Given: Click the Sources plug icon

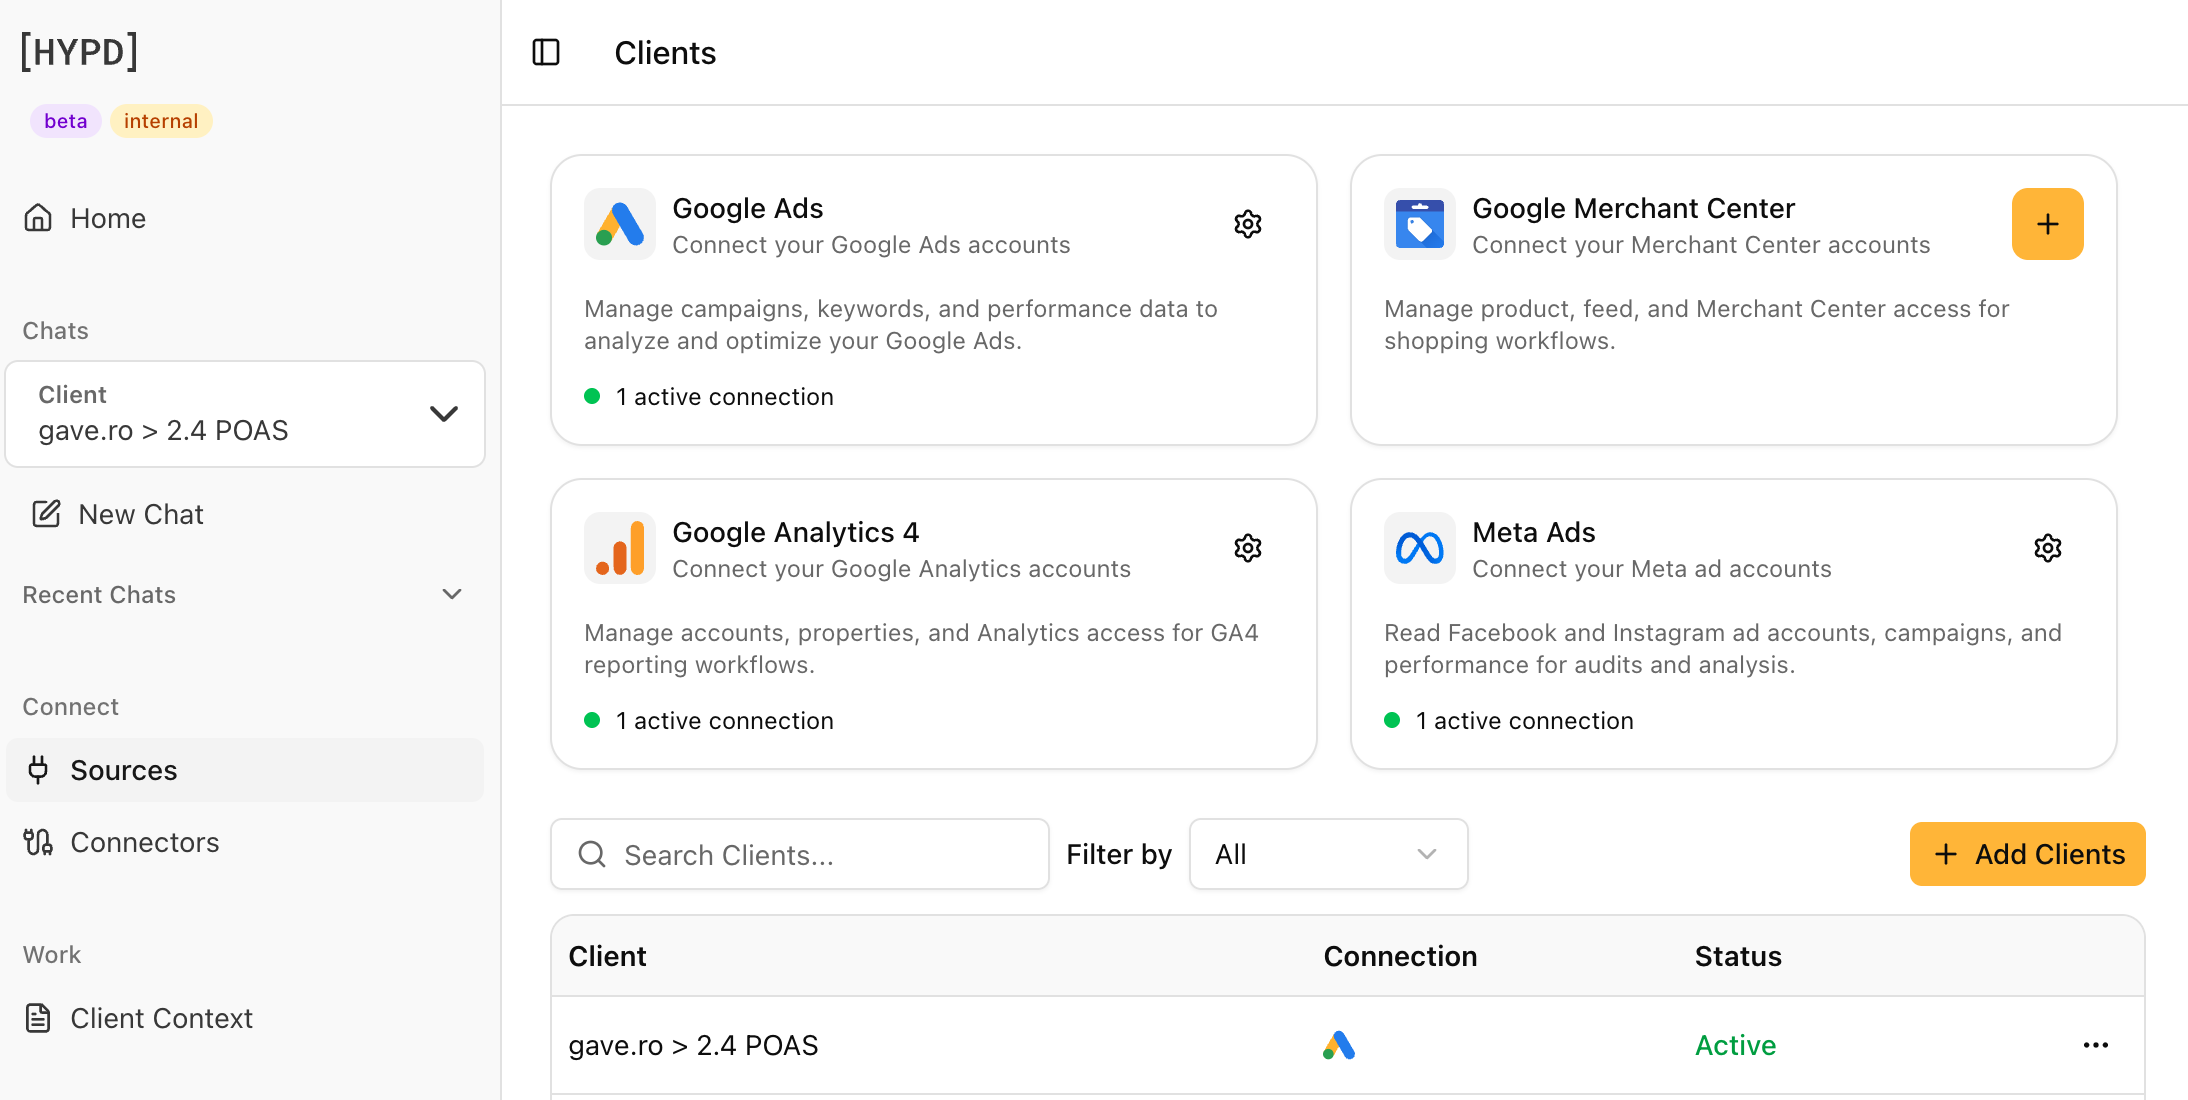Looking at the screenshot, I should click(38, 770).
